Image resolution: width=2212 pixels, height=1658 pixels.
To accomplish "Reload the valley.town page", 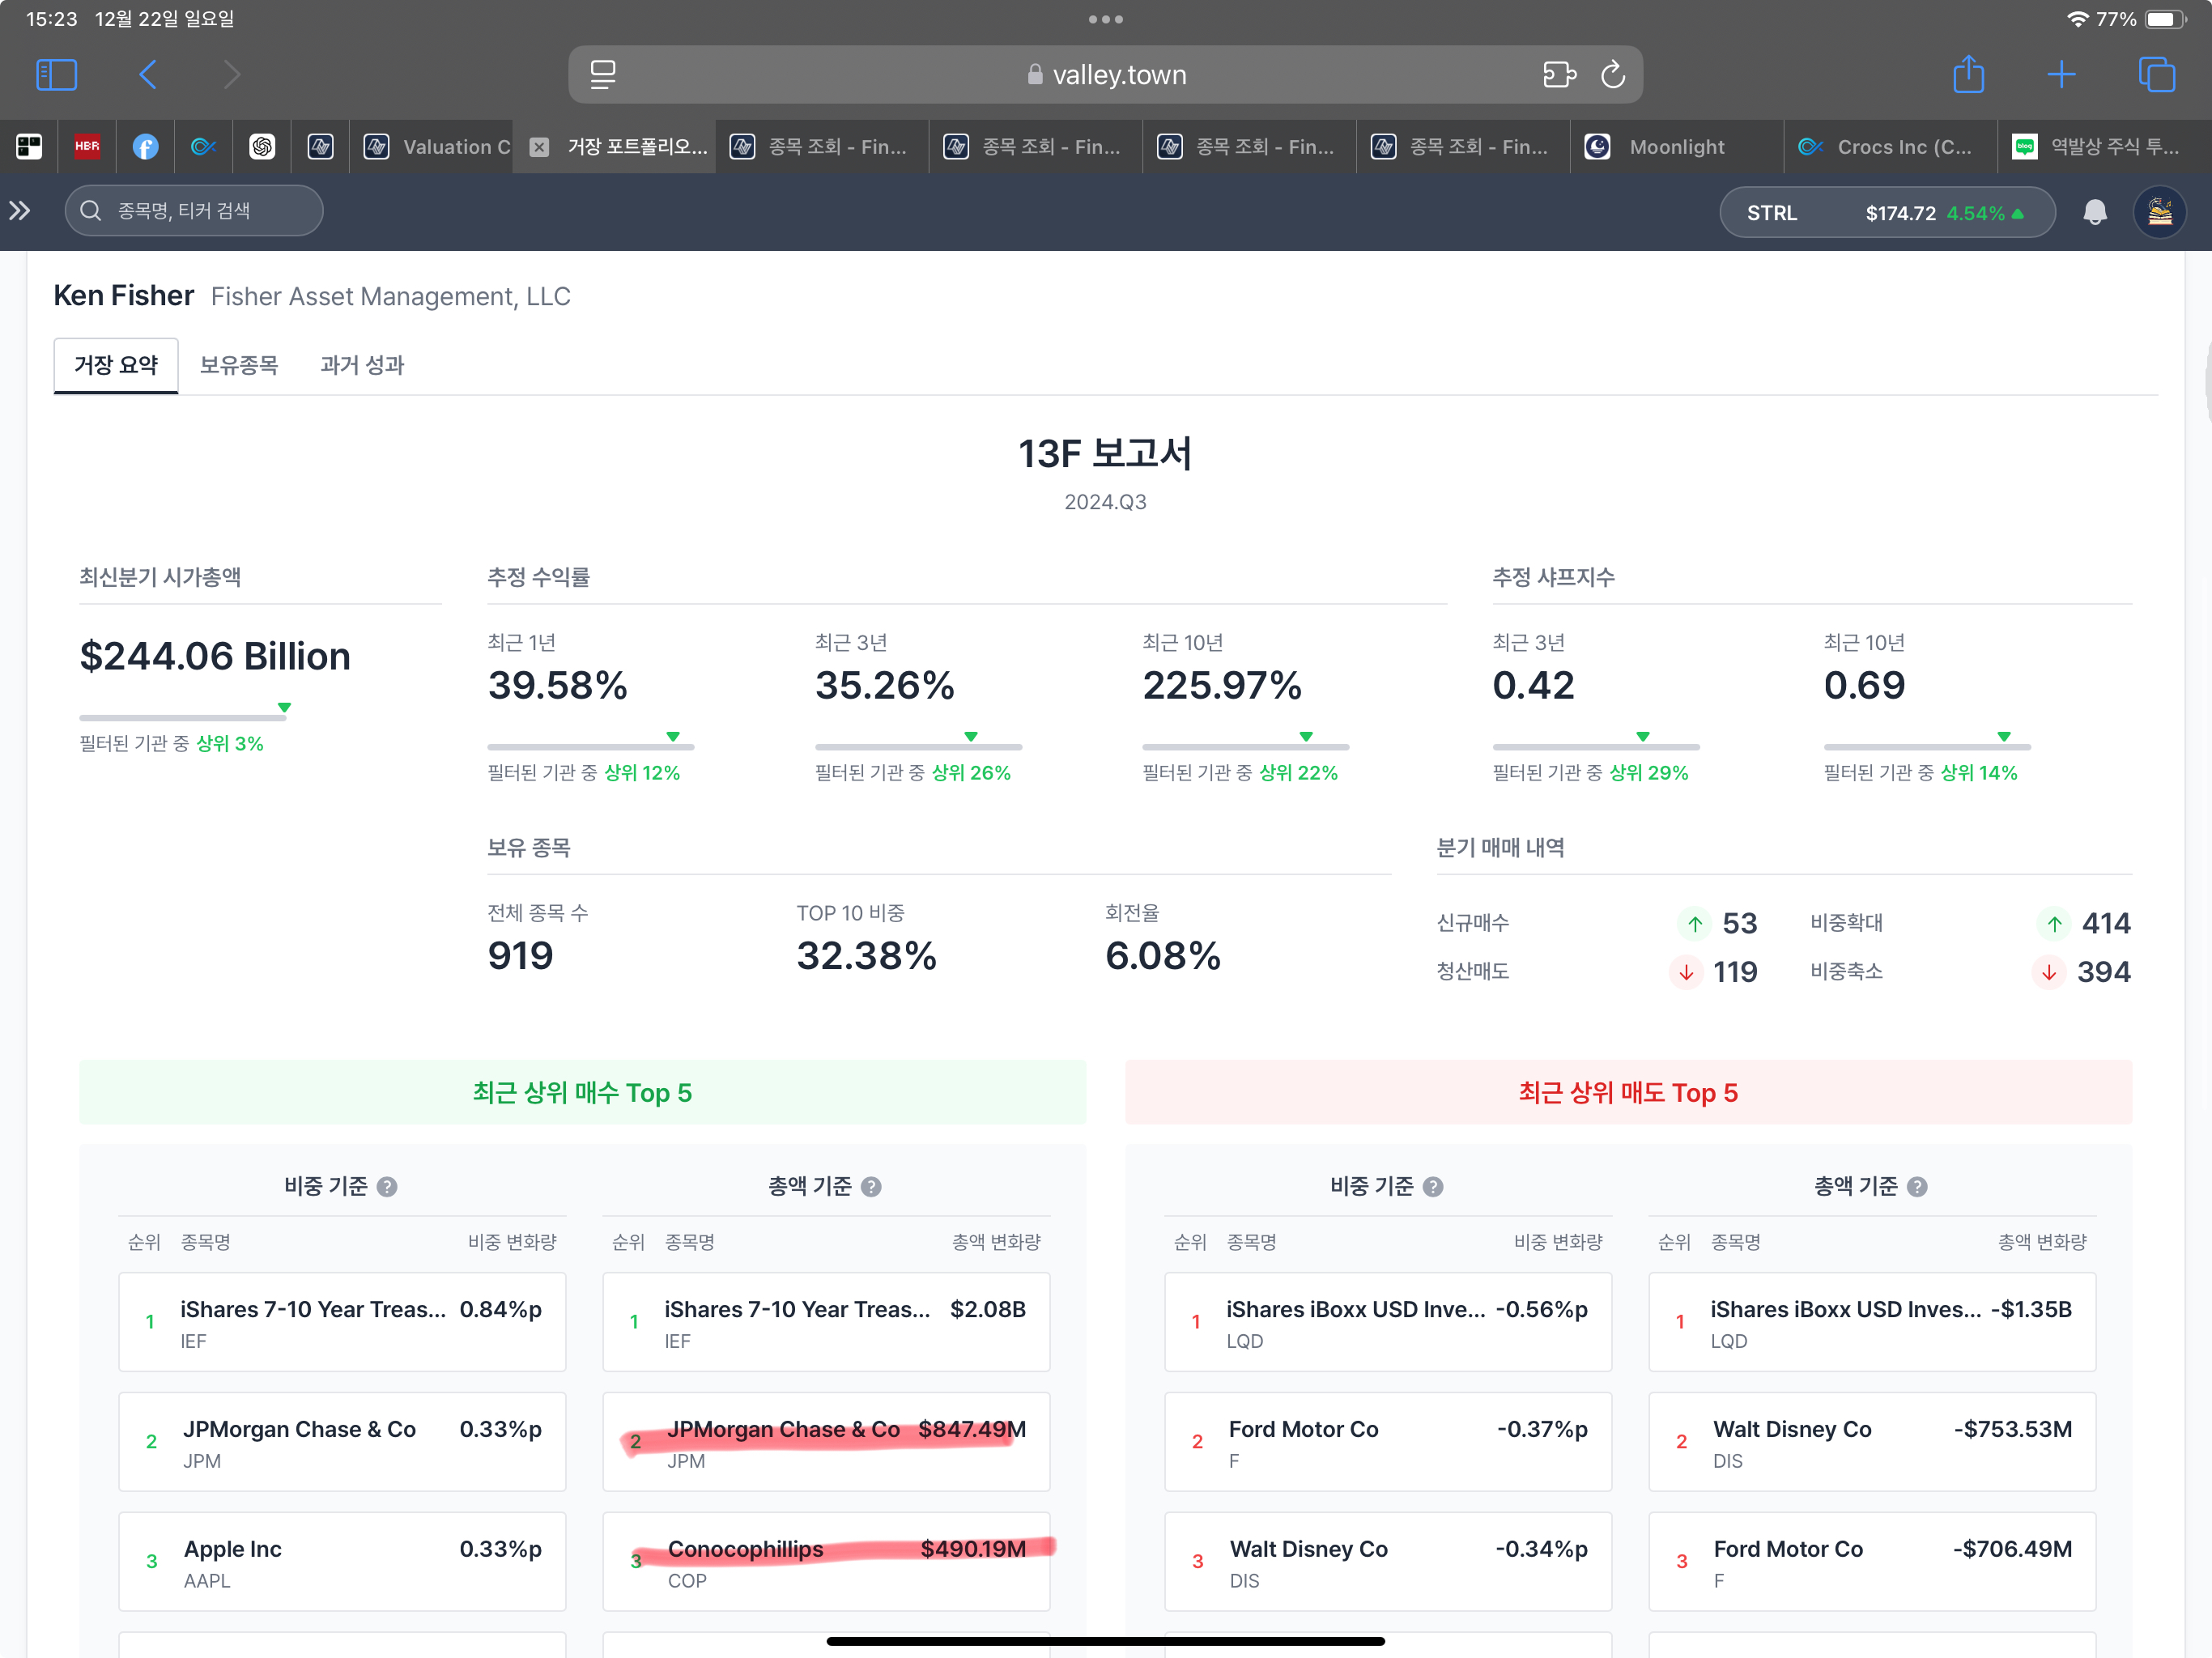I will pyautogui.click(x=1613, y=74).
